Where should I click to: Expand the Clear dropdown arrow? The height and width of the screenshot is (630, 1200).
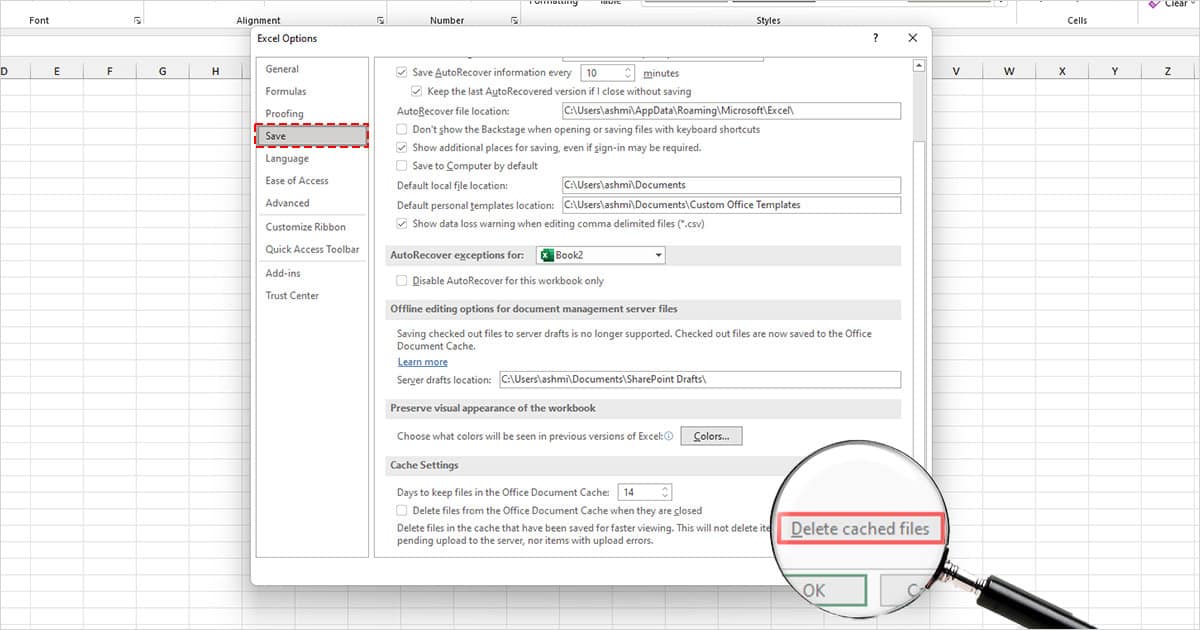[1192, 3]
